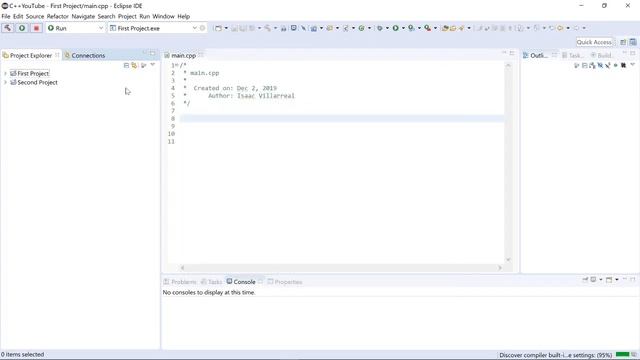Switch to the Build Targets tab

point(601,55)
